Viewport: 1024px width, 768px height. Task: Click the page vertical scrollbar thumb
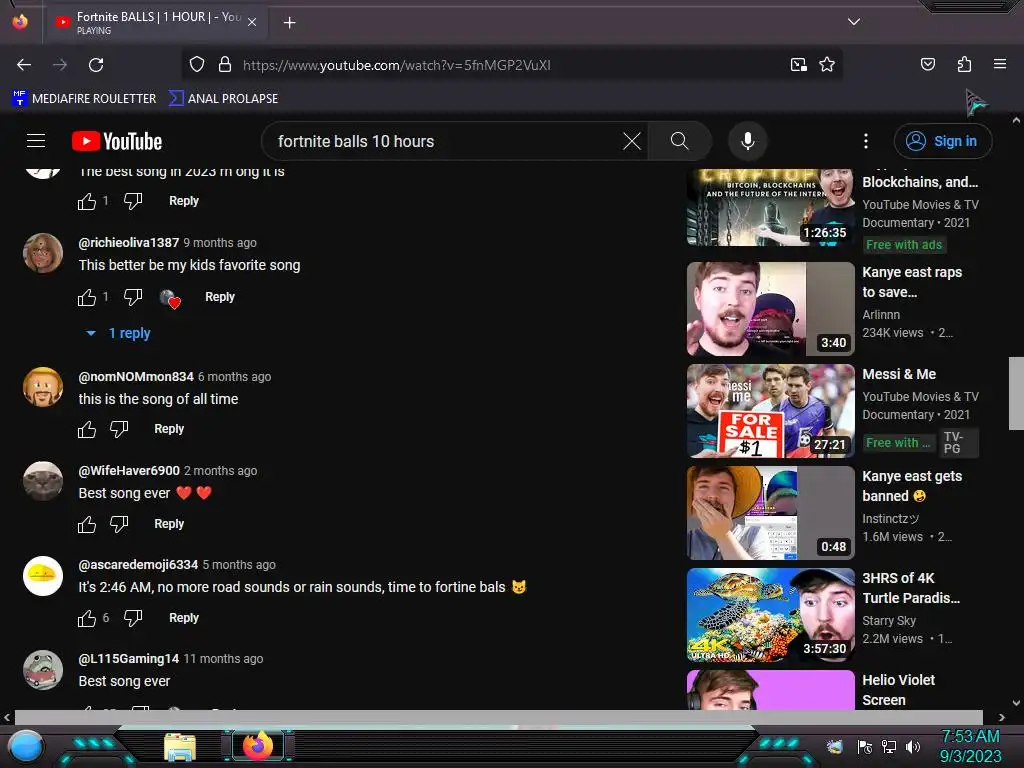point(1016,393)
